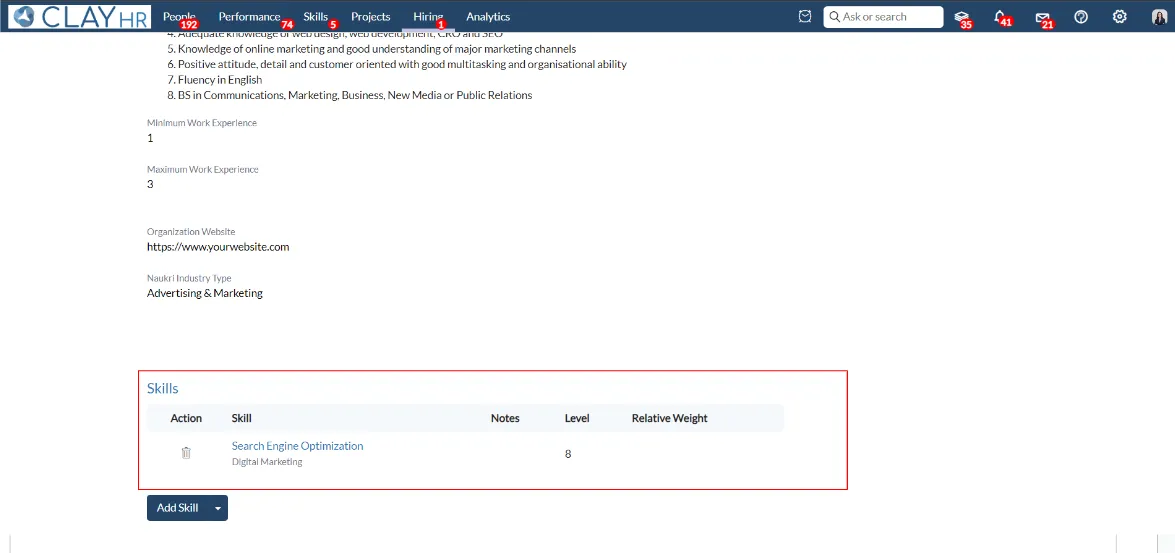Open the Search Engine Optimization link
Screen dimensions: 1175x553
pyautogui.click(x=297, y=446)
